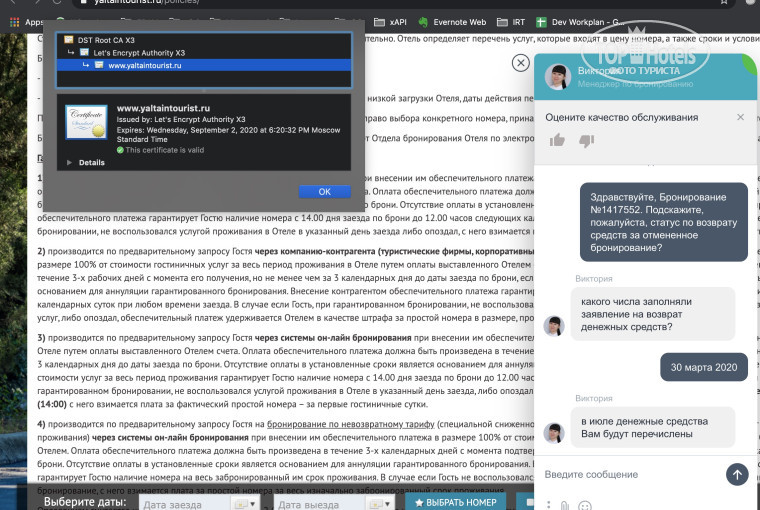The height and width of the screenshot is (510, 760).
Task: Close the chat widget with circled X
Action: pos(521,63)
